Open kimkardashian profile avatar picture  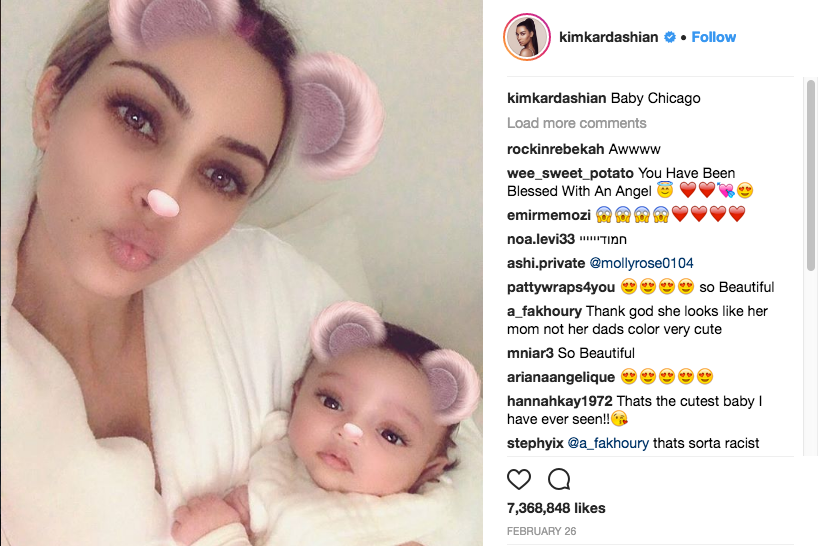[x=527, y=37]
